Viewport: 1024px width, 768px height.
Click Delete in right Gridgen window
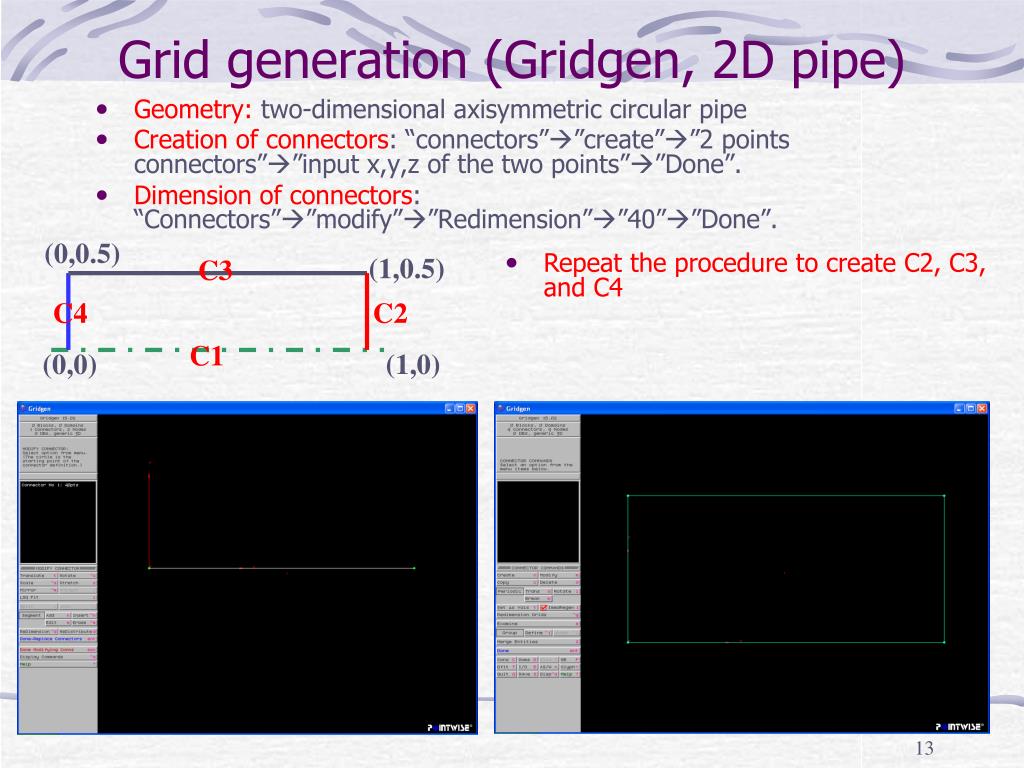(559, 583)
